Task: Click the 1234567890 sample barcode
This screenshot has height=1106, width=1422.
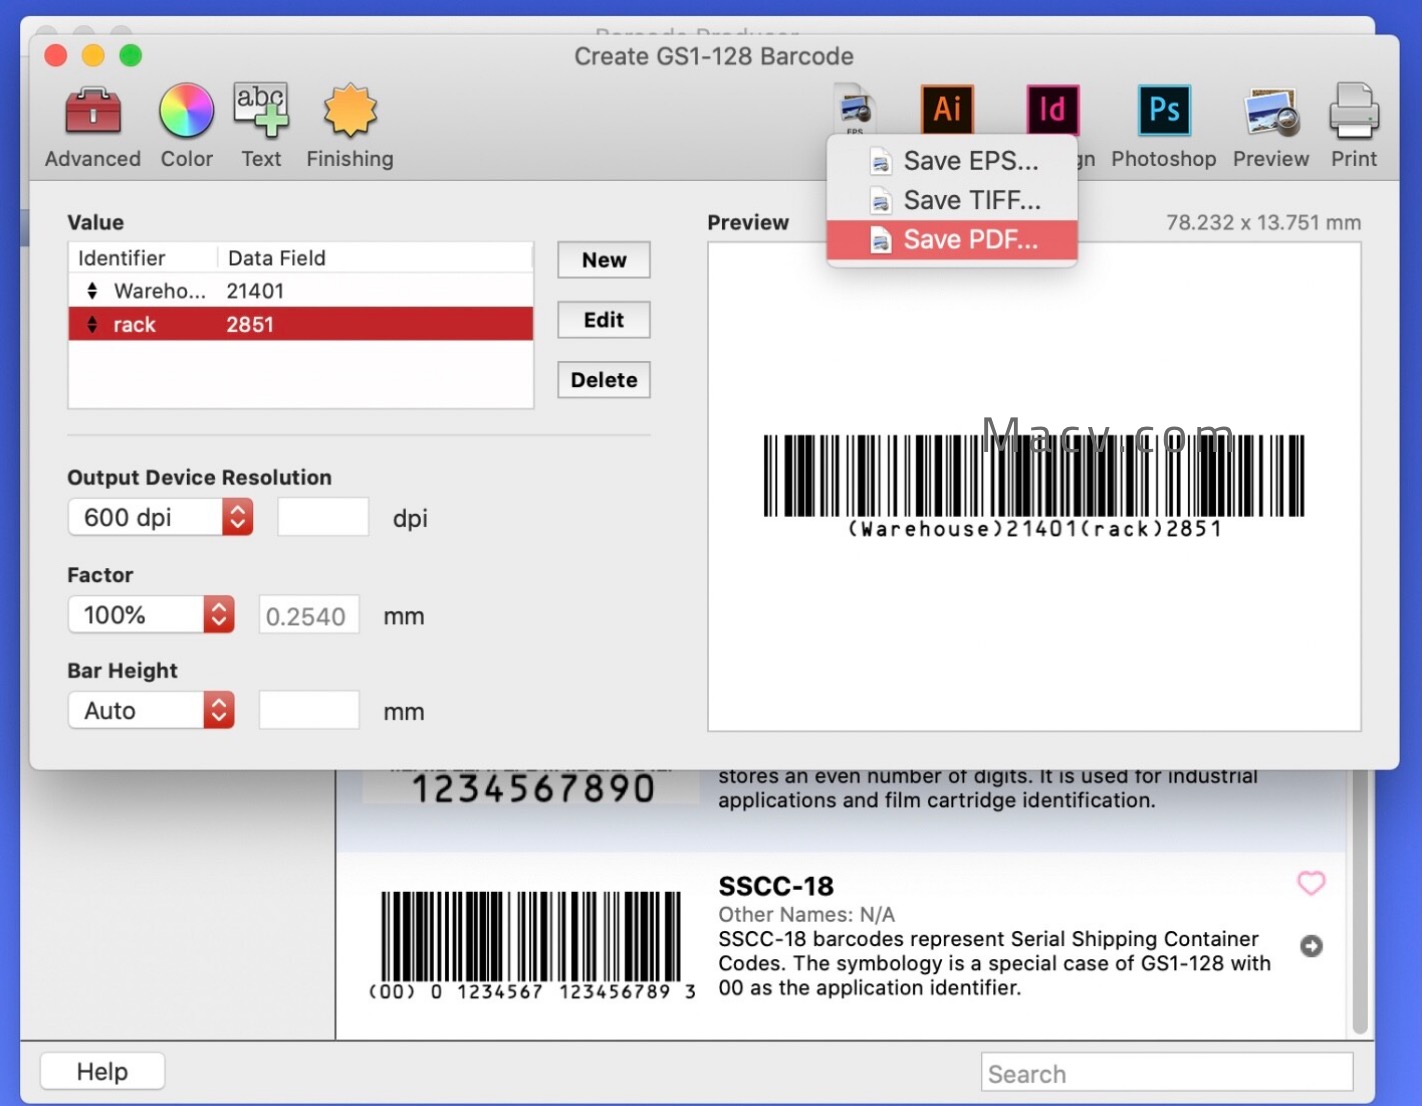Action: click(533, 788)
